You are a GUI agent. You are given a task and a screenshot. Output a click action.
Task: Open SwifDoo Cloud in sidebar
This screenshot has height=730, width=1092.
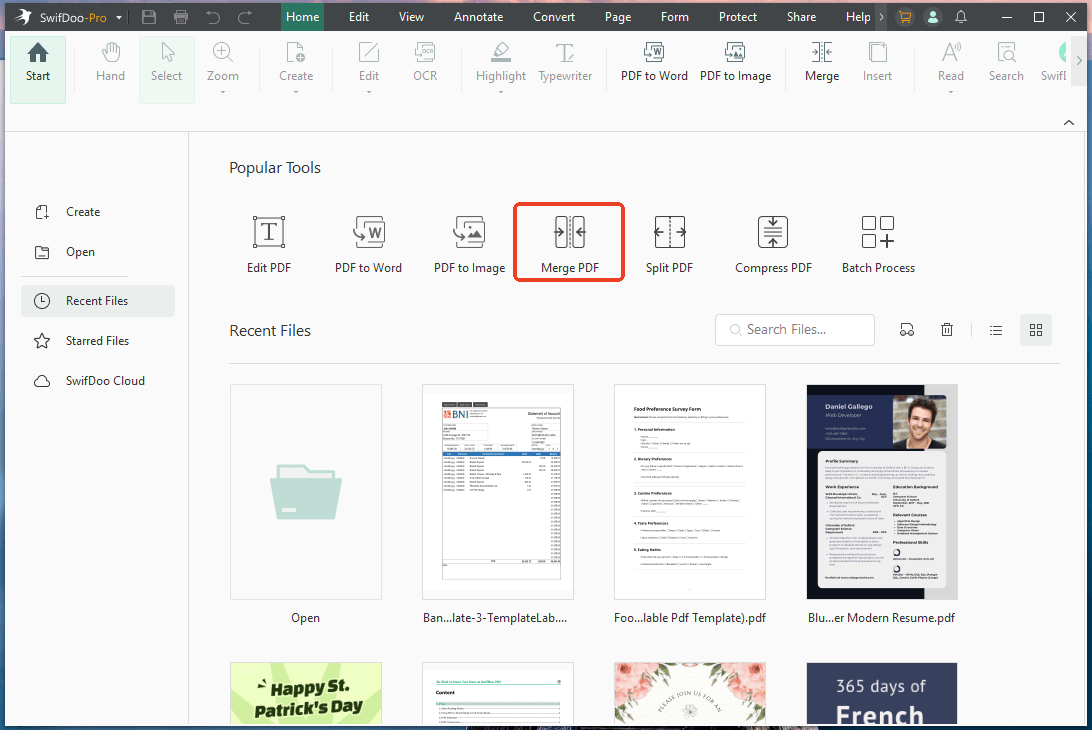click(x=98, y=381)
